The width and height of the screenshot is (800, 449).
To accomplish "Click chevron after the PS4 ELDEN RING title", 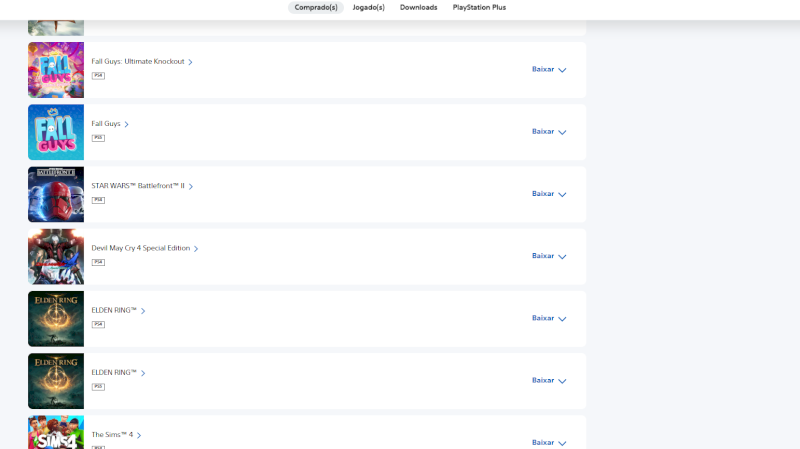I will (x=143, y=311).
